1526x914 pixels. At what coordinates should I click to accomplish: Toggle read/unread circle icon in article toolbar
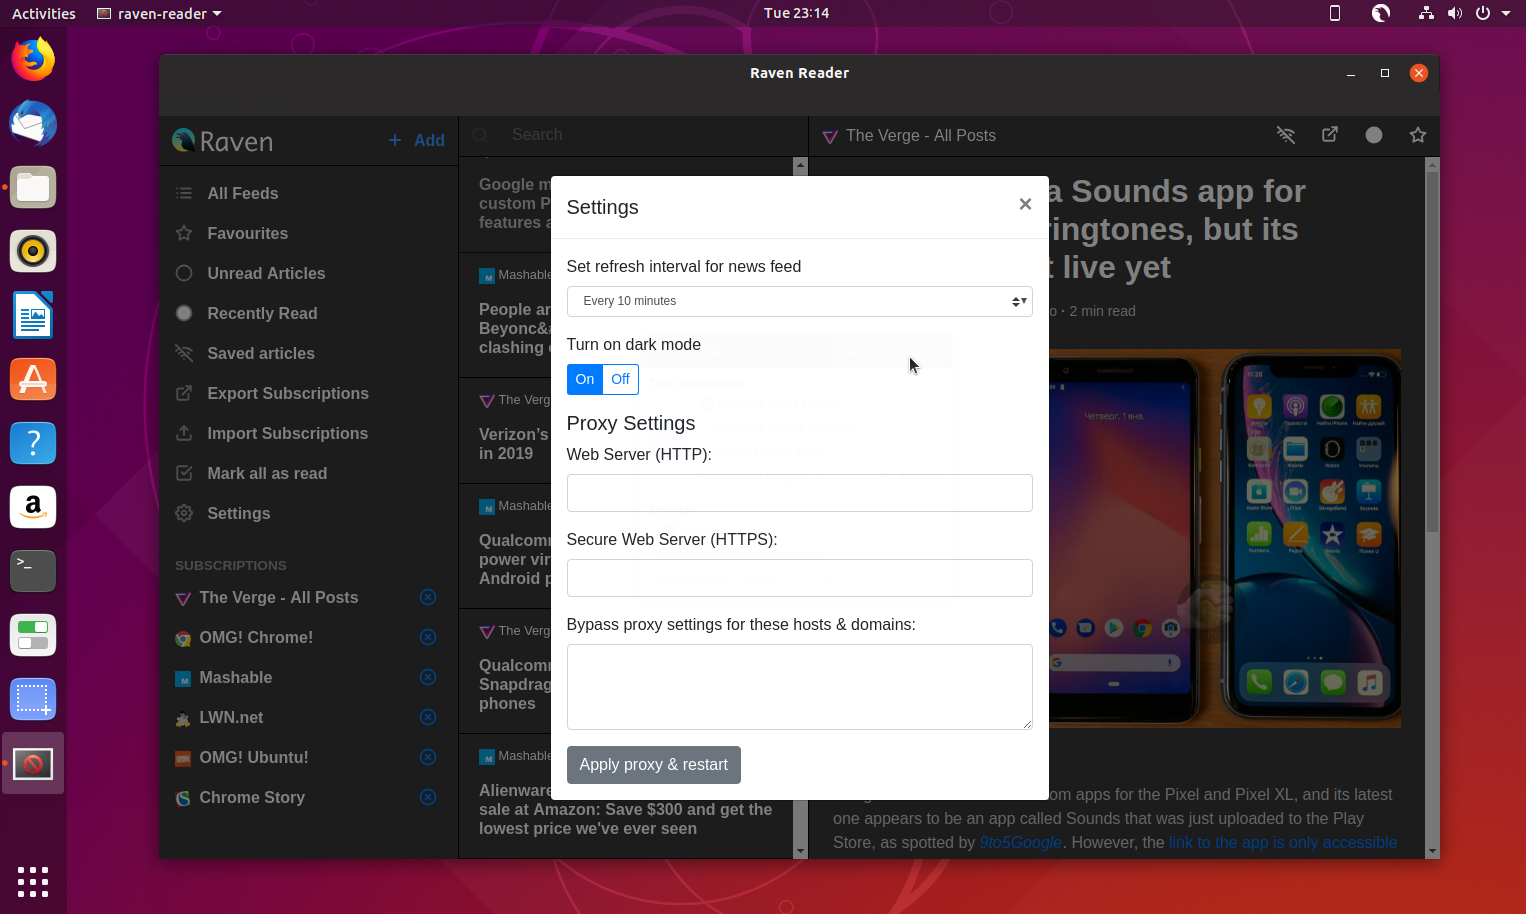[1374, 135]
